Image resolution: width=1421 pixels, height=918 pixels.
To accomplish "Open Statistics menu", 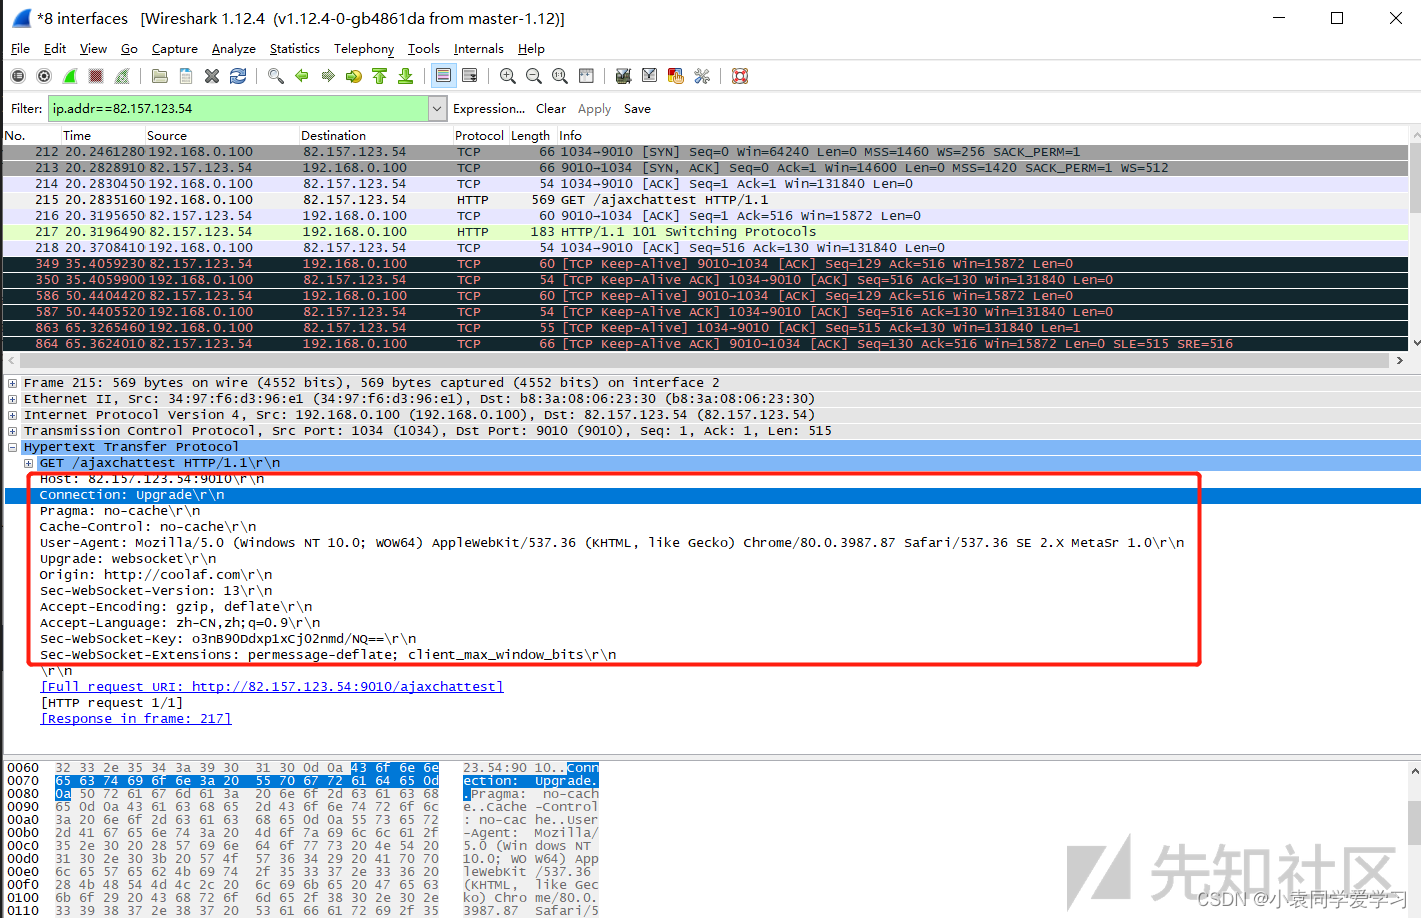I will click(295, 49).
